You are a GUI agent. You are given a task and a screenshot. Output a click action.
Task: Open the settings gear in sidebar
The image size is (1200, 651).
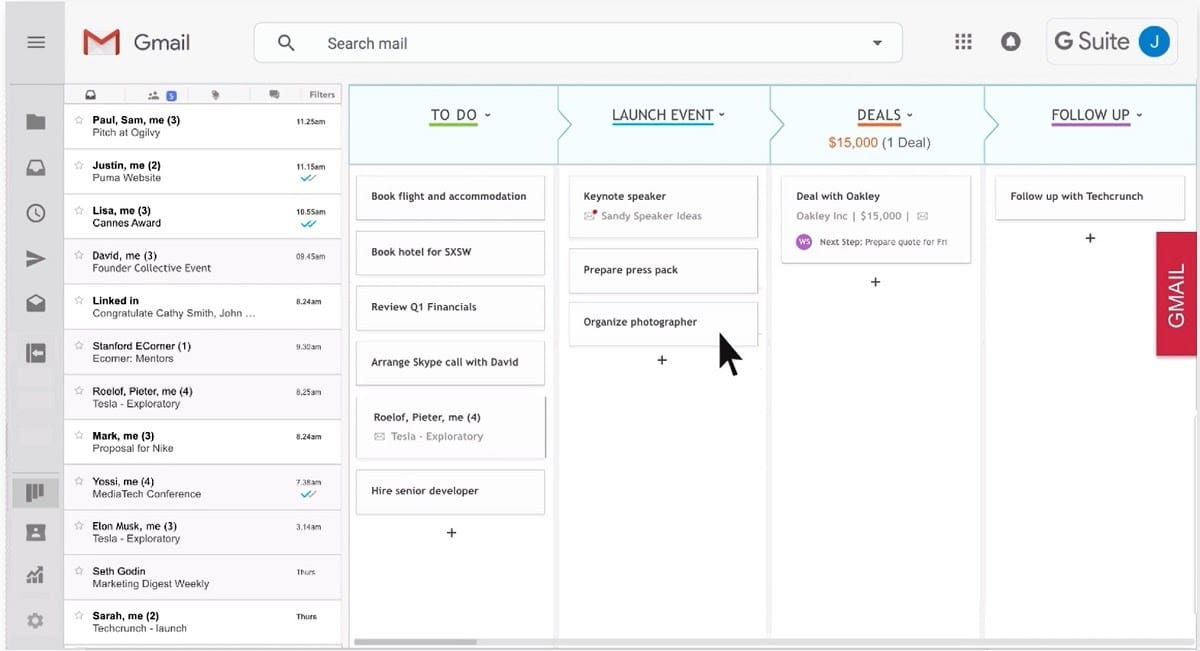click(34, 620)
